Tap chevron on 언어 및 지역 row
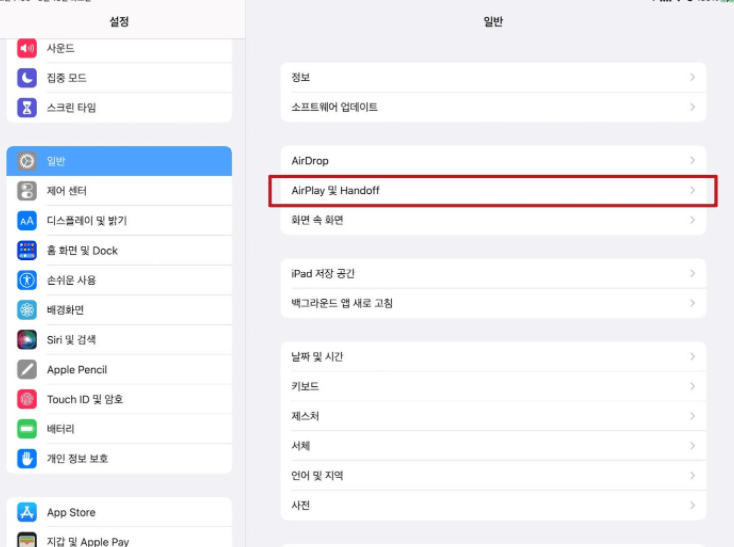The image size is (734, 547). [x=692, y=475]
